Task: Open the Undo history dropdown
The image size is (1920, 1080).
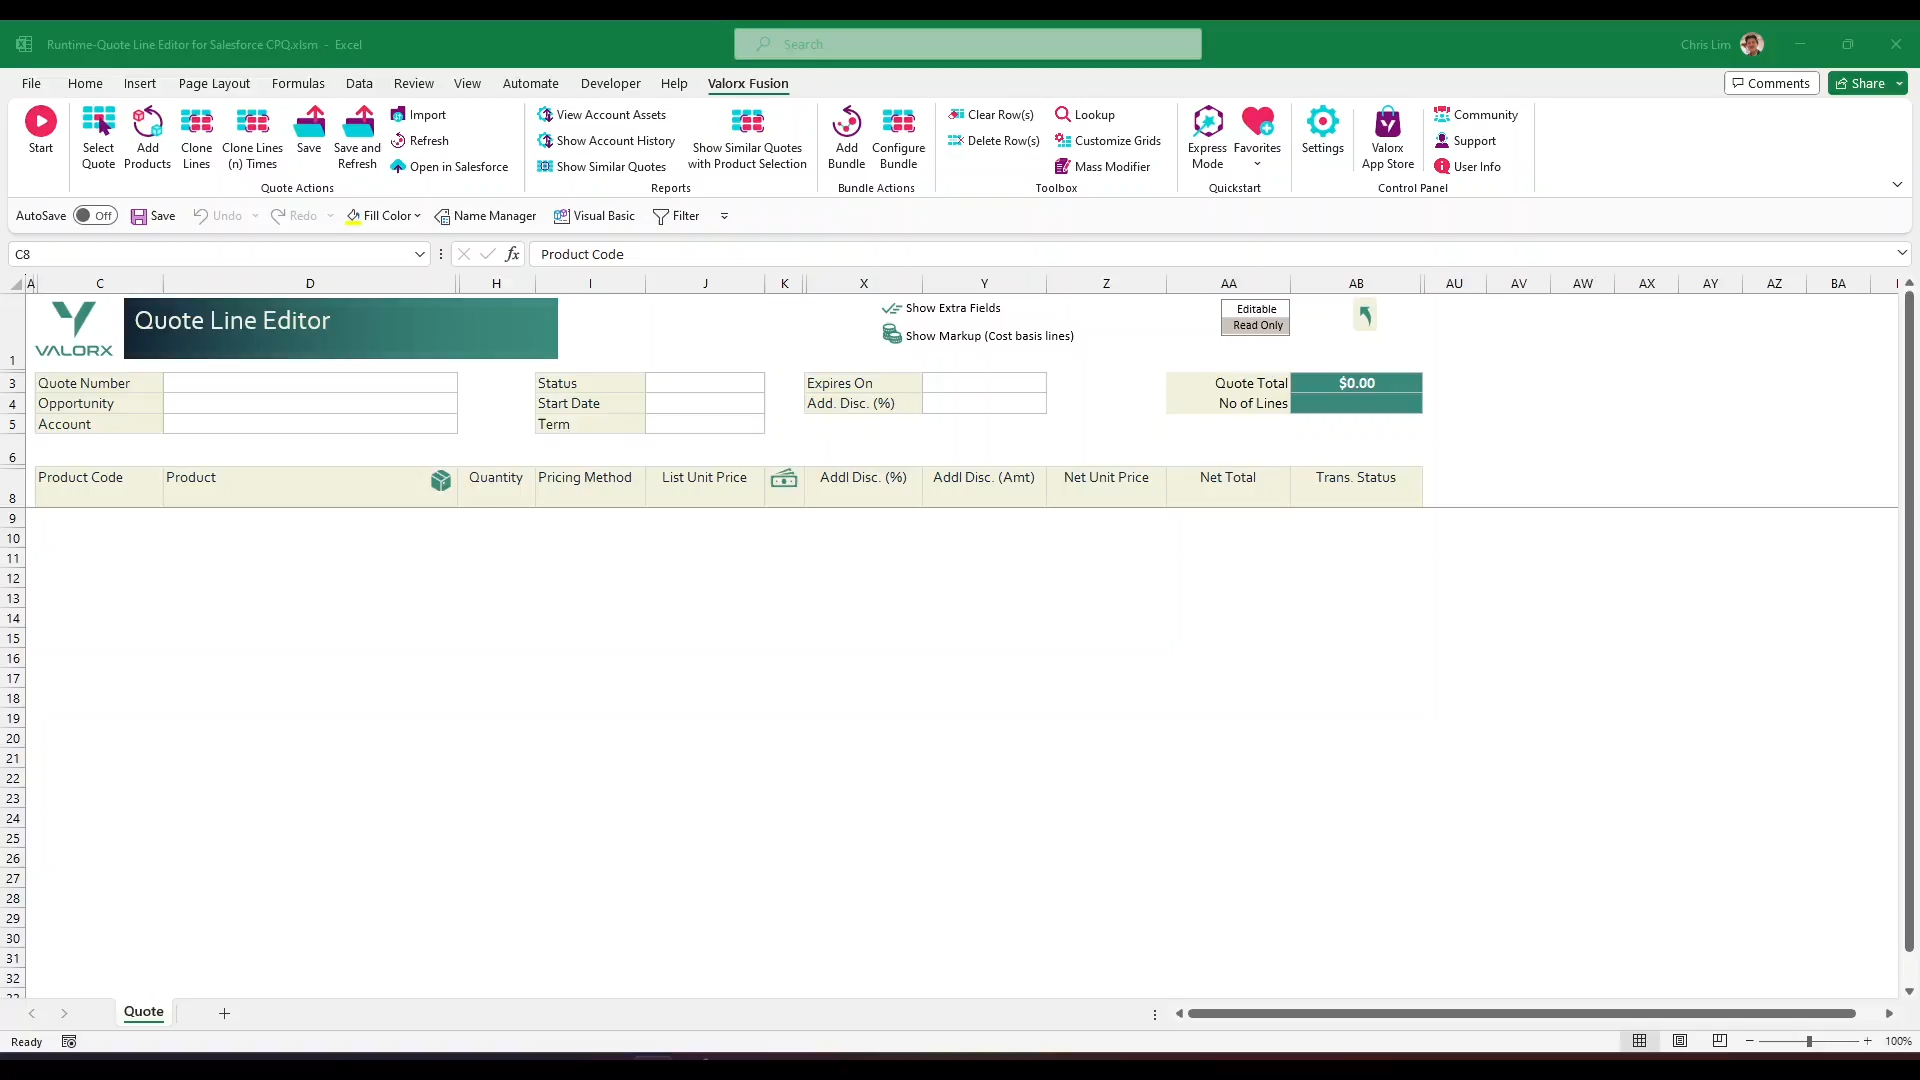Action: (256, 216)
